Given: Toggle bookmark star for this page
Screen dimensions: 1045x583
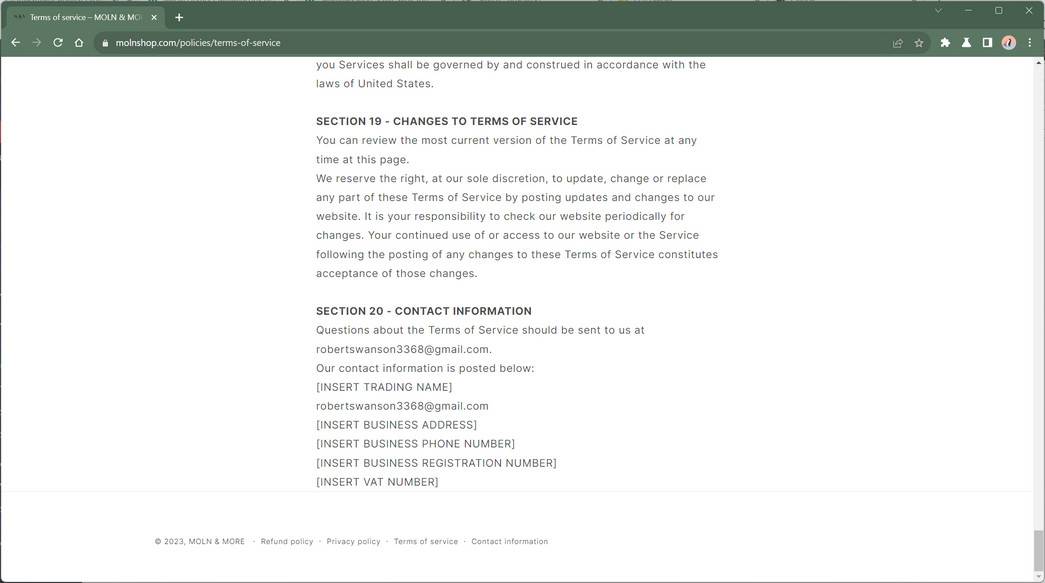Looking at the screenshot, I should [x=918, y=43].
